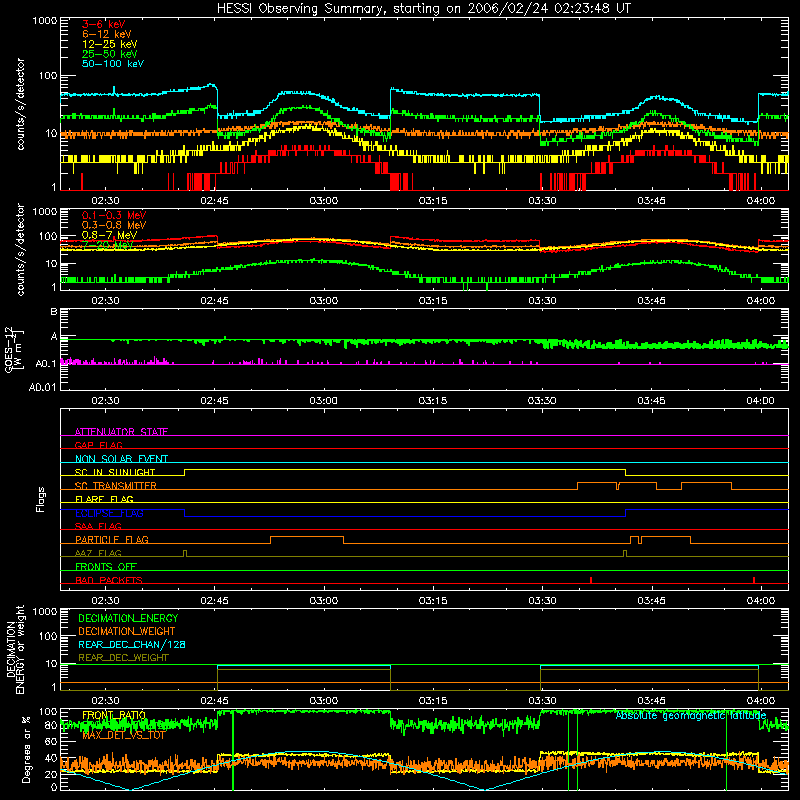Click the last BAD_PACKETS spike near 04:00
800x800 pixels.
754,580
